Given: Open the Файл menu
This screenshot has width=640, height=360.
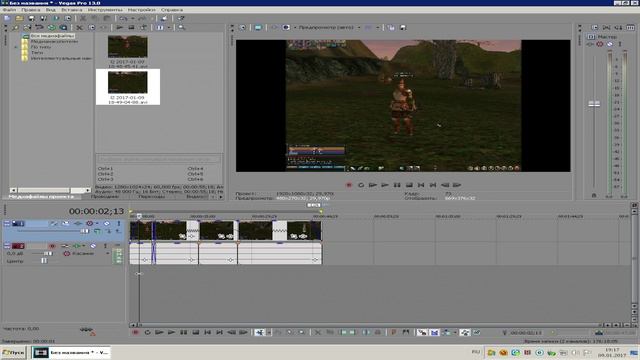Looking at the screenshot, I should 9,10.
